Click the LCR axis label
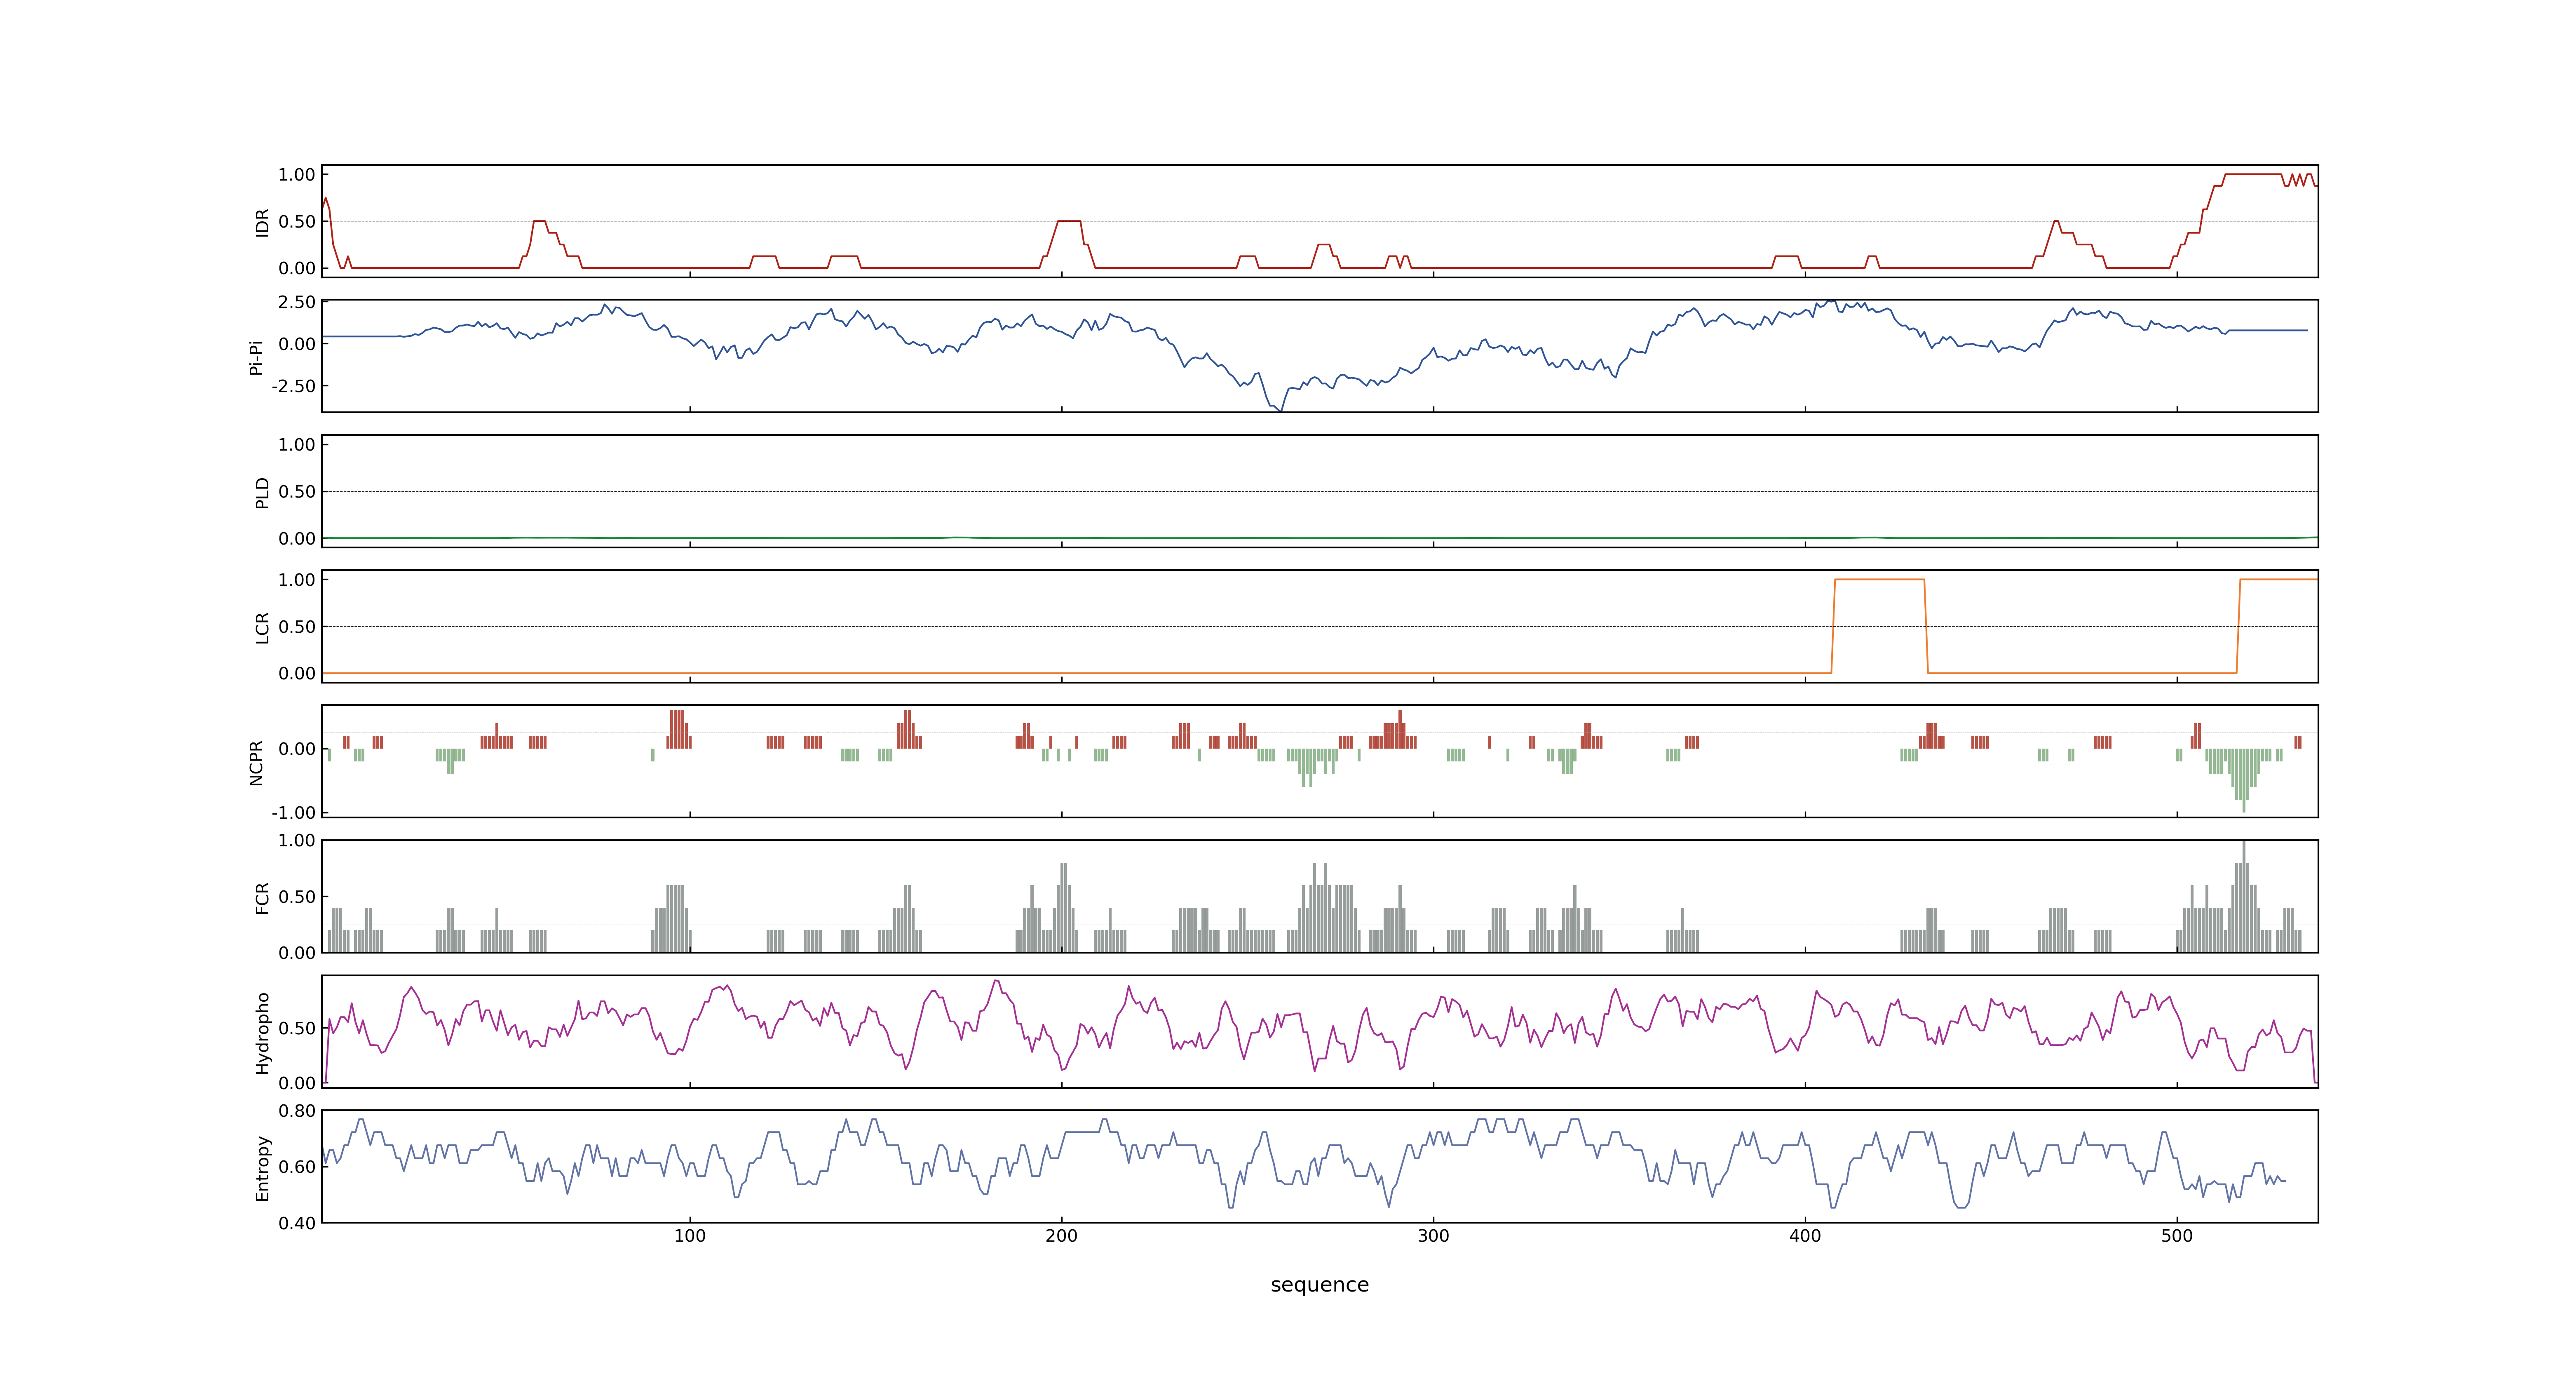 (x=262, y=627)
